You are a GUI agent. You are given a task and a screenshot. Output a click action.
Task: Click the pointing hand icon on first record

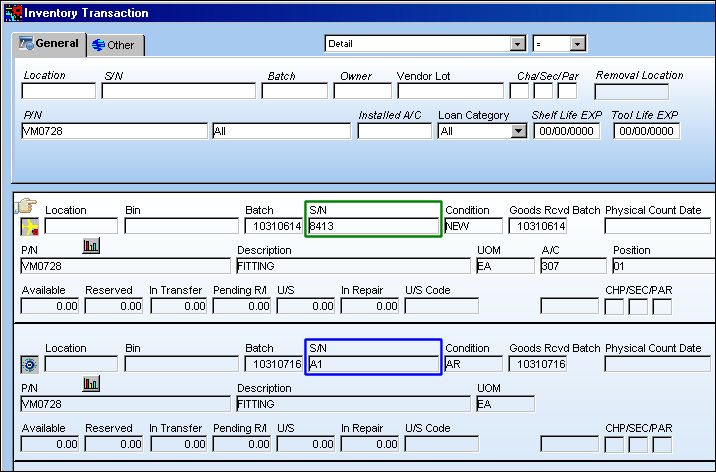(x=26, y=206)
